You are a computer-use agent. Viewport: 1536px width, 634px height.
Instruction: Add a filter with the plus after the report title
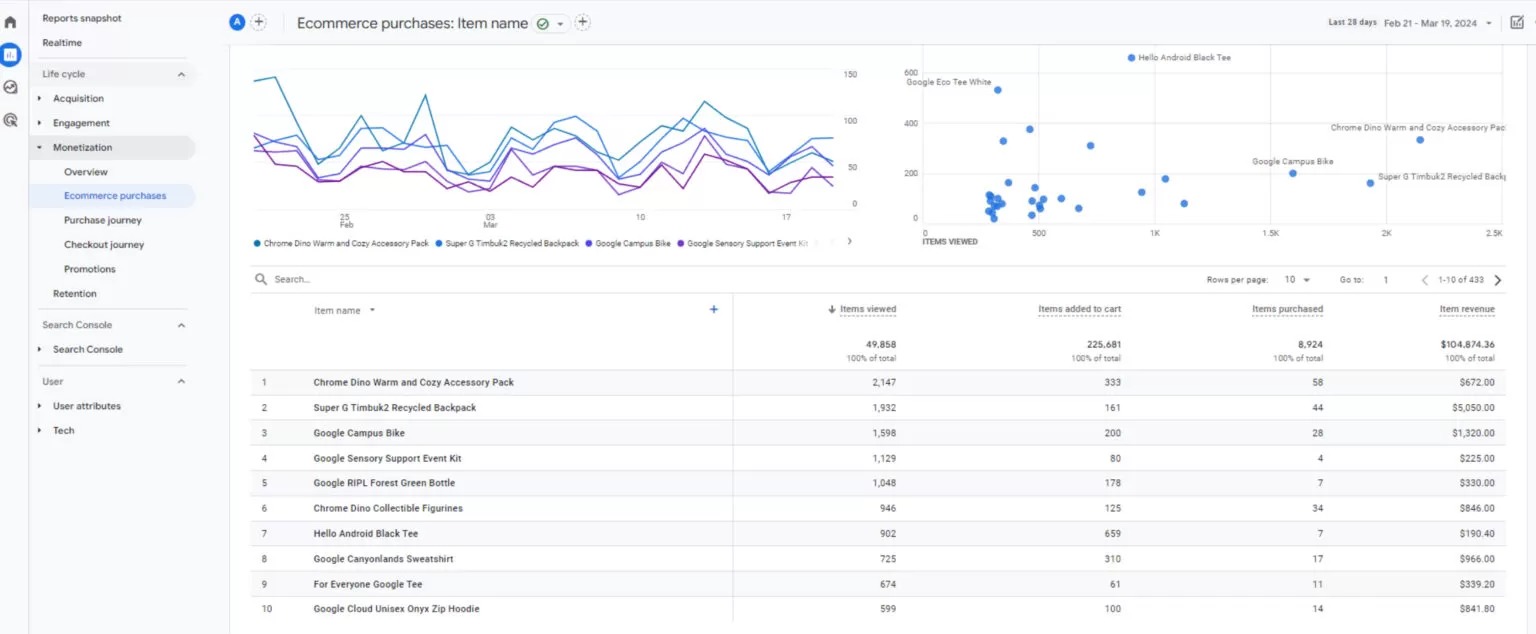coord(583,22)
